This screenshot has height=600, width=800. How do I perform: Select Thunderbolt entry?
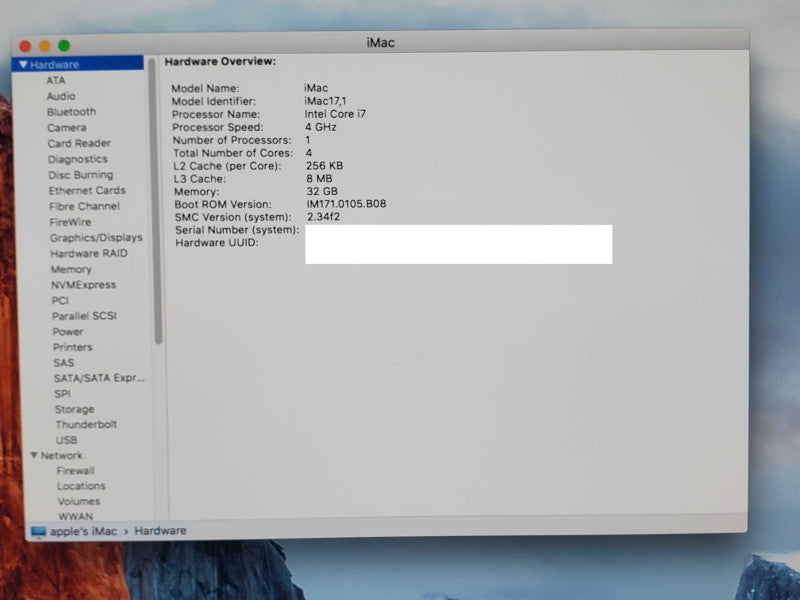86,424
